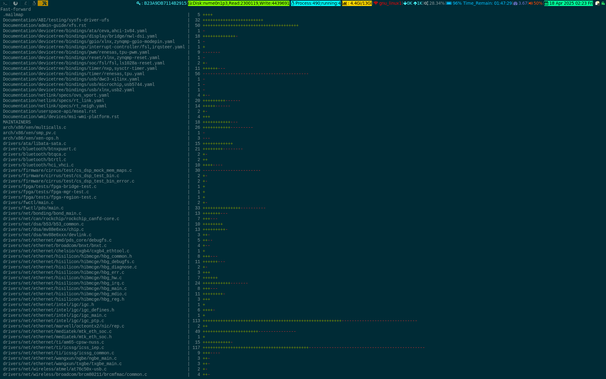The height and width of the screenshot is (379, 606).
Task: Click the timer/renesas,tpu.yaml line
Action: [x=74, y=74]
